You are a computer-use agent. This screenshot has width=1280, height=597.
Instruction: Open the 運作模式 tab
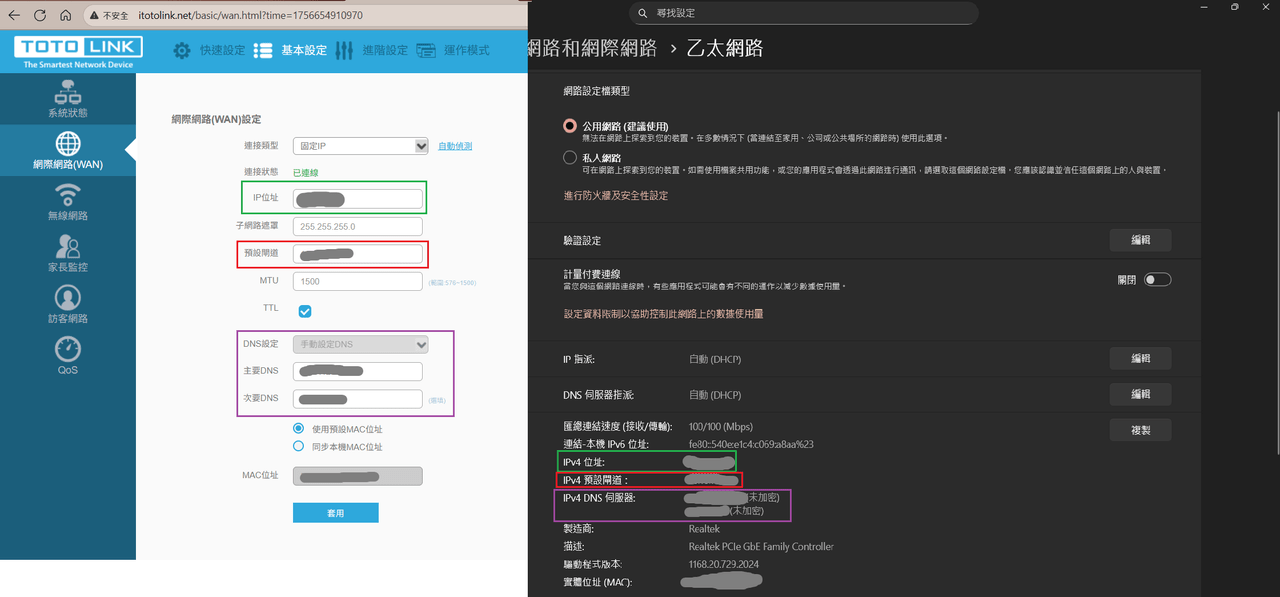click(x=453, y=50)
